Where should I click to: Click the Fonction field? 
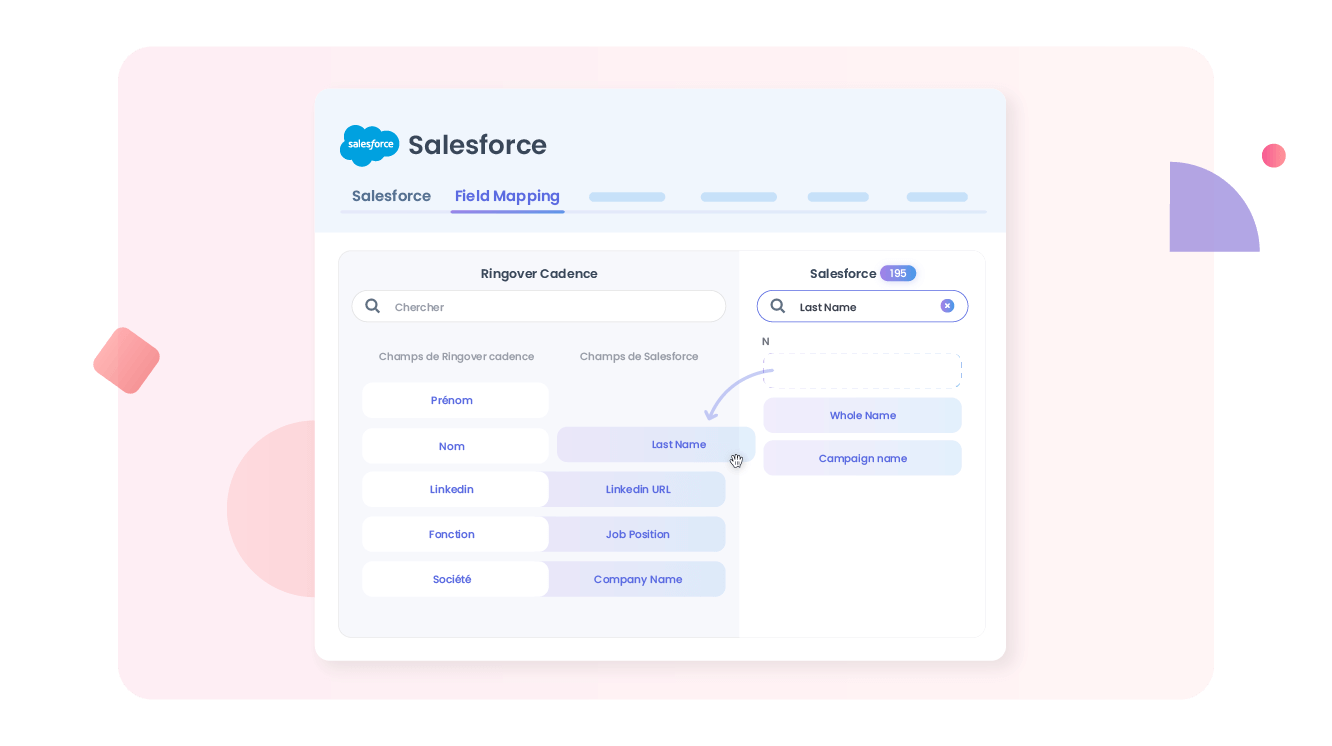(452, 534)
